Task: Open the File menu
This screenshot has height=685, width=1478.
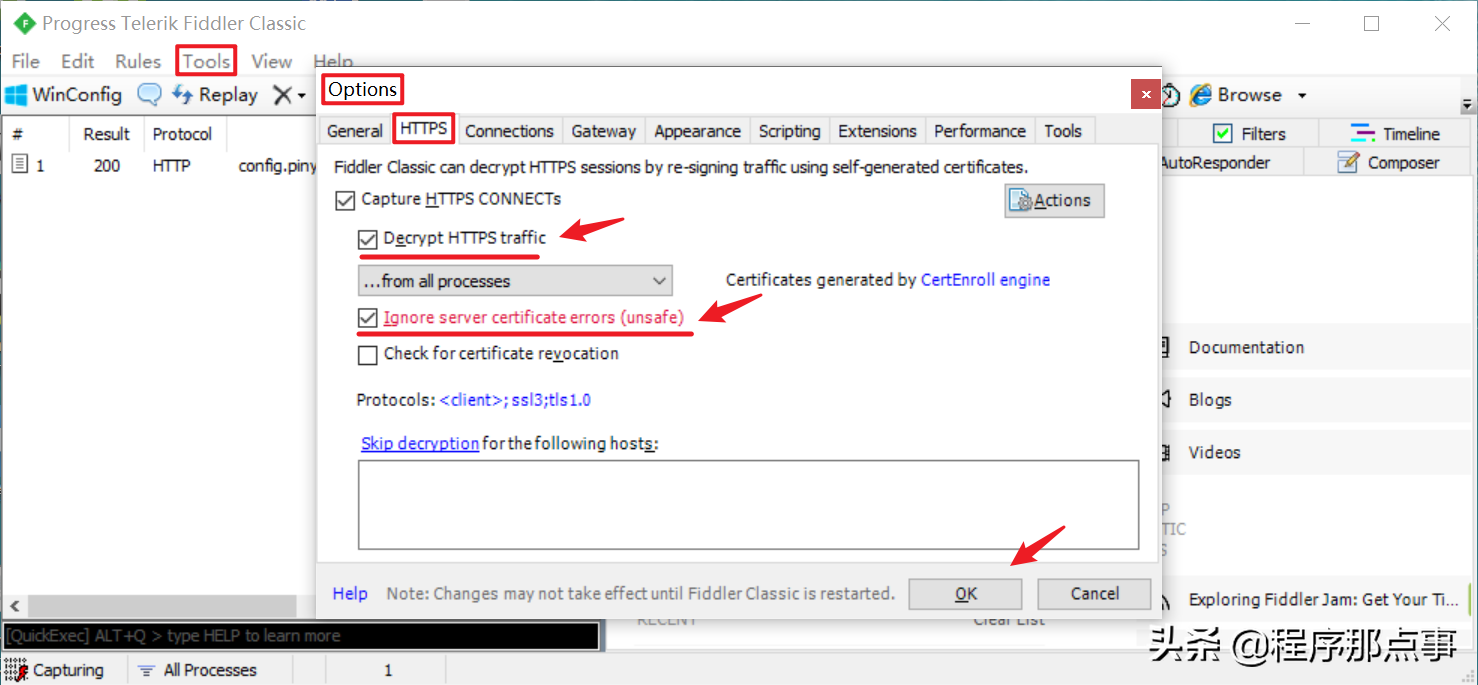Action: click(26, 61)
